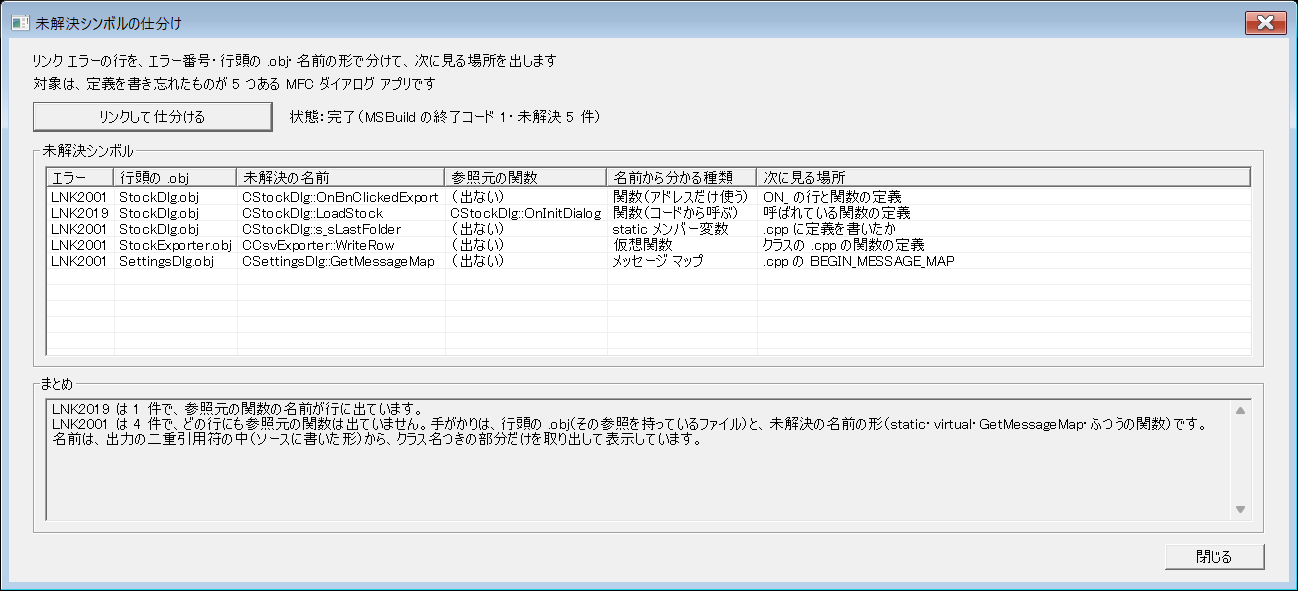Click the 次に見る場所 column header
This screenshot has height=591, width=1298.
1004,177
